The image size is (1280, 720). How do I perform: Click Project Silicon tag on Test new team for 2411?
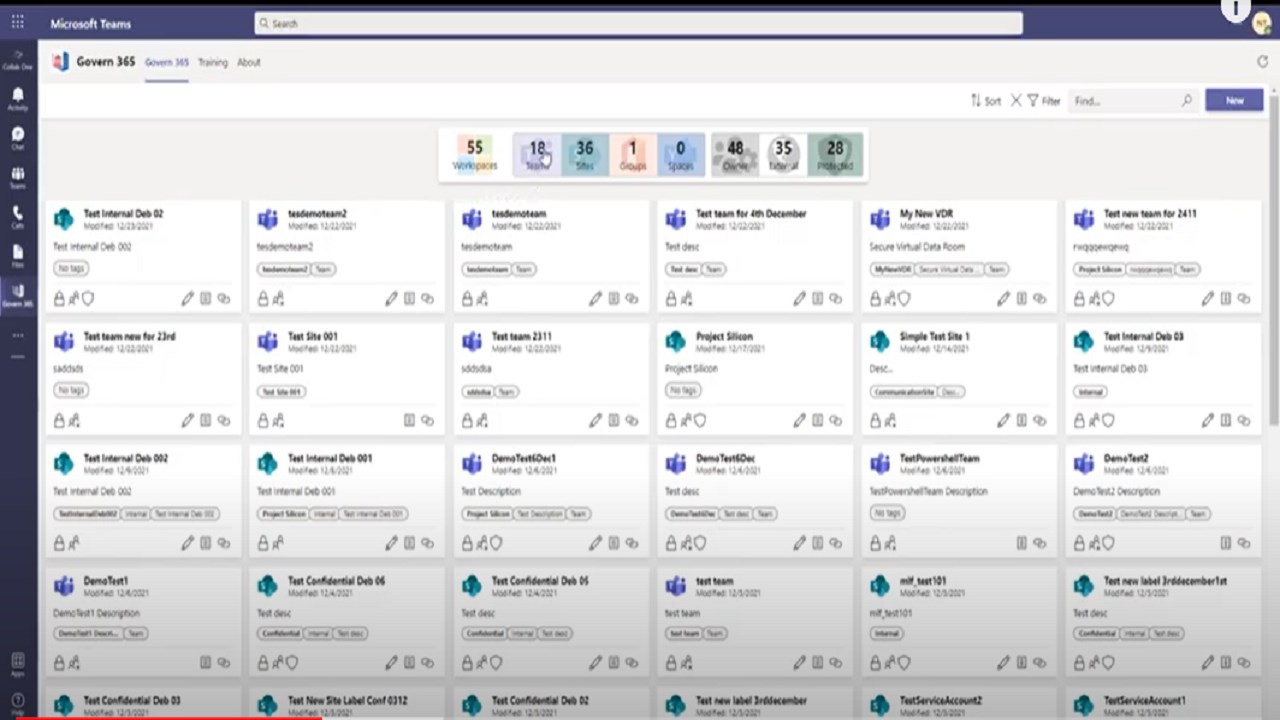[x=1099, y=269]
